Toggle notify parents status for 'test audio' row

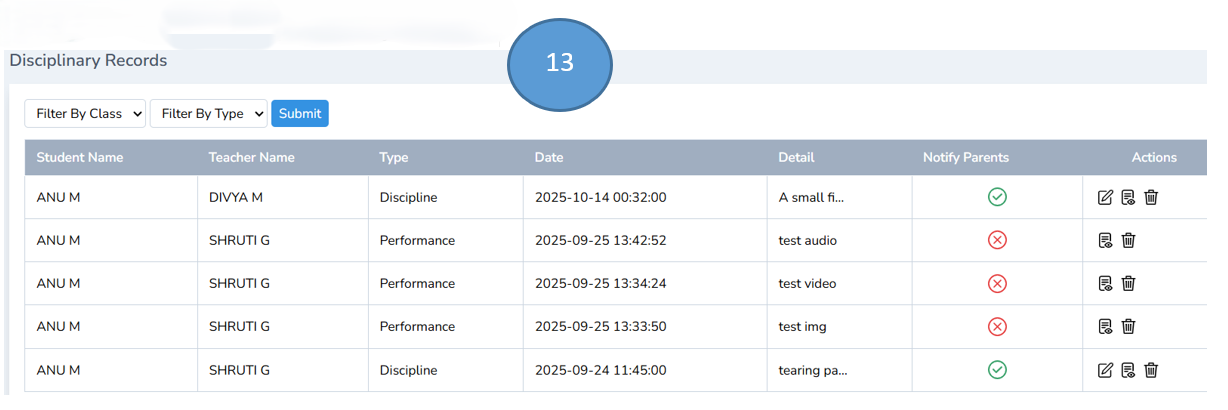[x=997, y=241]
